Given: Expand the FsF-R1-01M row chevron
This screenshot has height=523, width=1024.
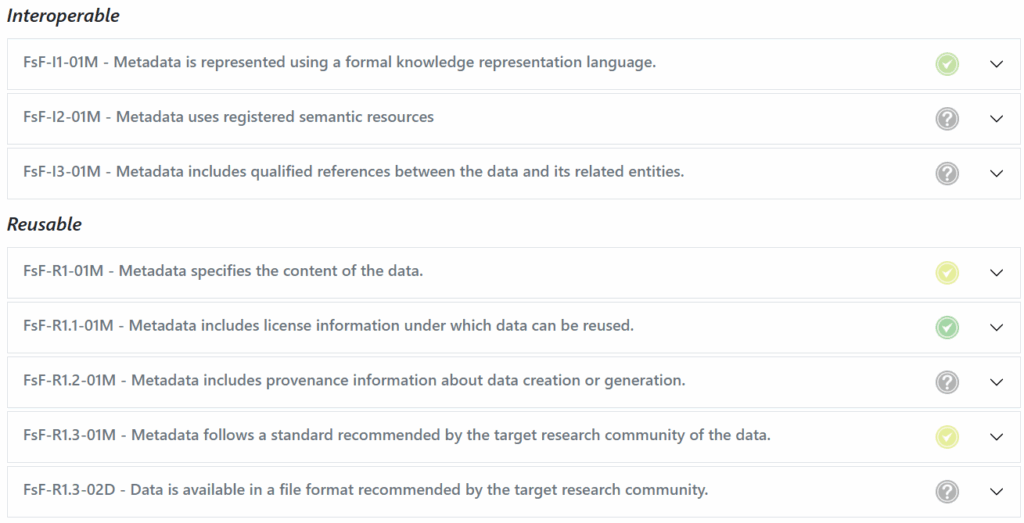Looking at the screenshot, I should pos(996,273).
